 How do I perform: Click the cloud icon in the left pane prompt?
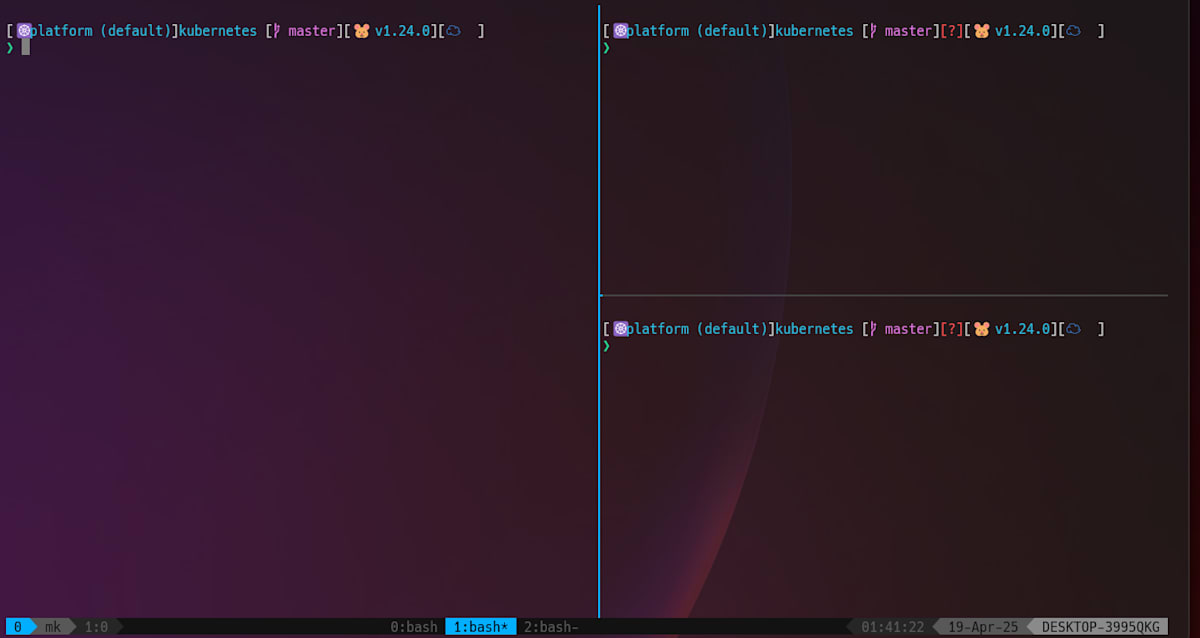click(x=451, y=30)
